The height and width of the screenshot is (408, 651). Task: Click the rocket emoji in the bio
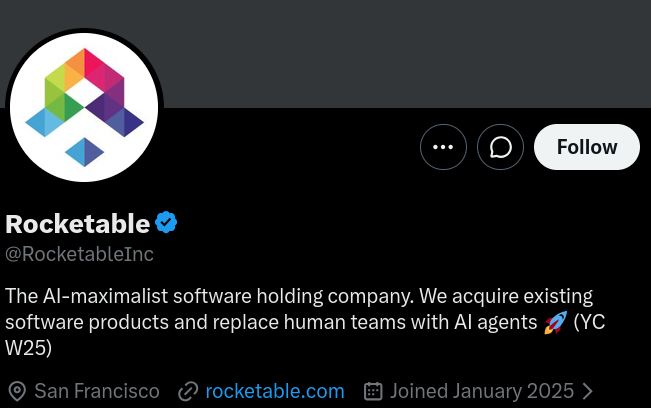pos(556,322)
